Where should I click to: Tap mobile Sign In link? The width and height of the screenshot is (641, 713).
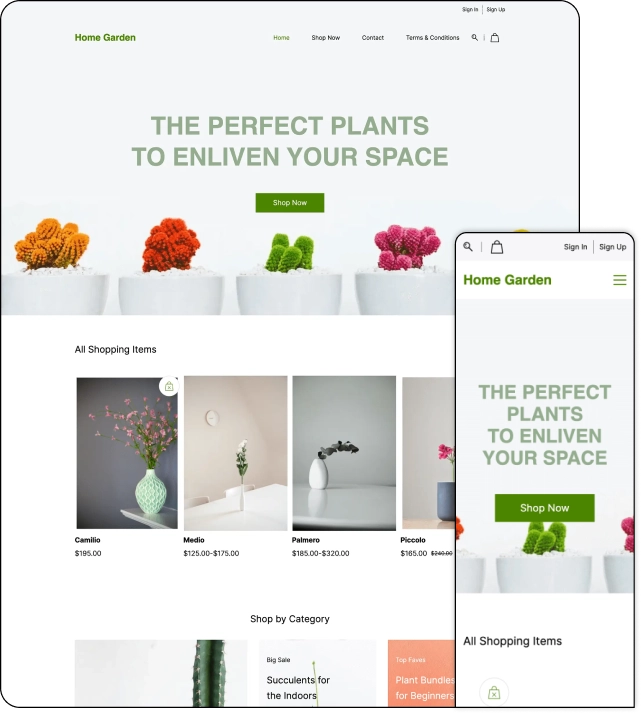(576, 247)
